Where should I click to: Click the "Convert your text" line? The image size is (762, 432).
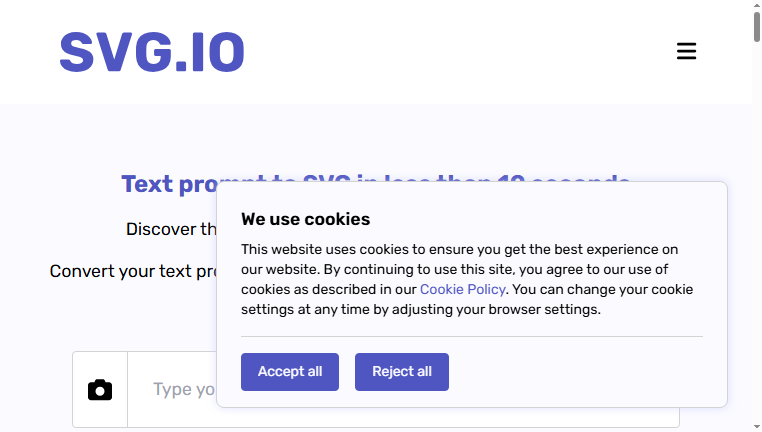point(133,271)
